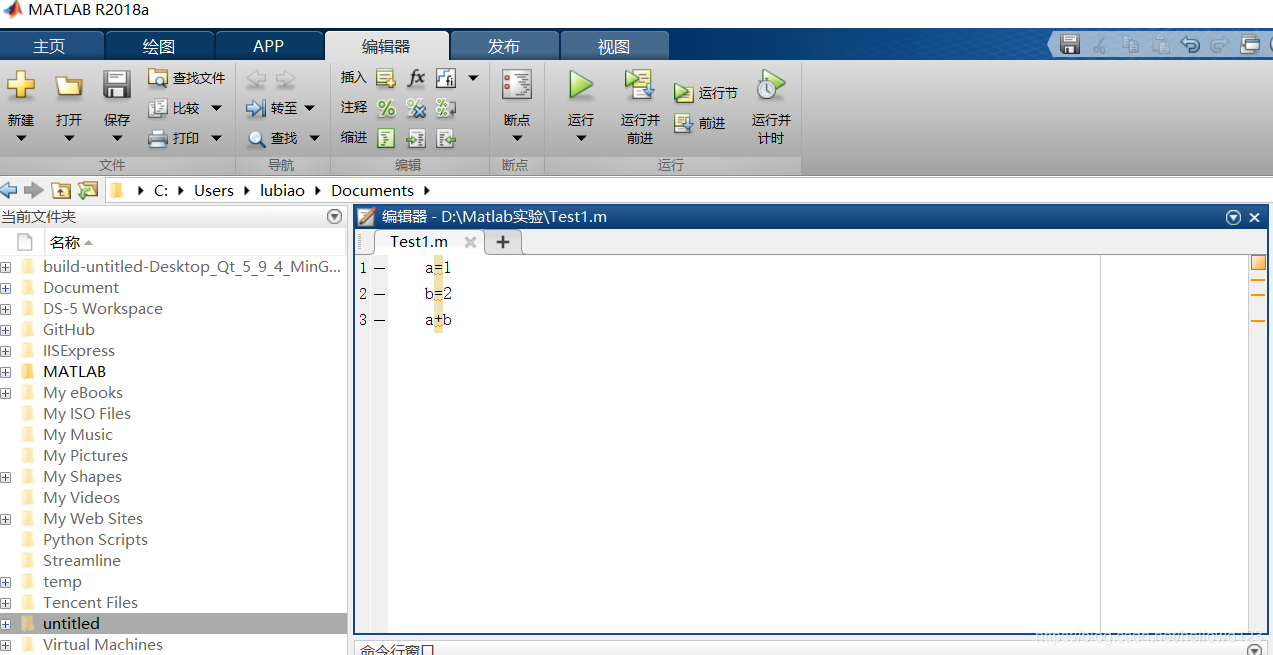Add a new editor tab with plus

(x=503, y=242)
